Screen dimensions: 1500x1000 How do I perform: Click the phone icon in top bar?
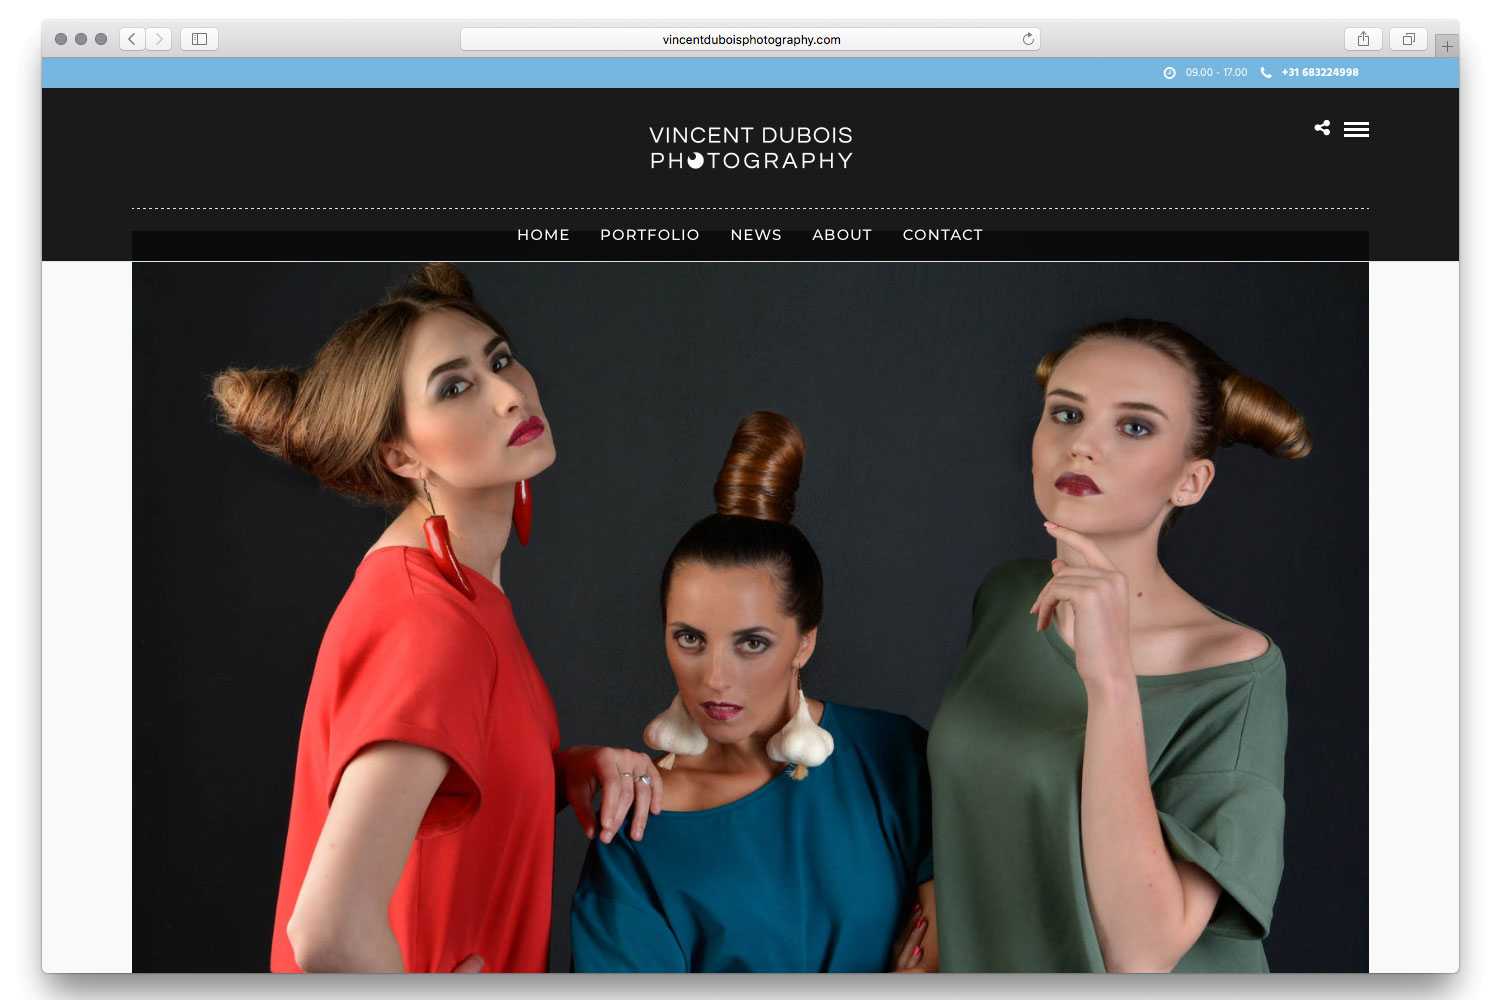tap(1266, 73)
